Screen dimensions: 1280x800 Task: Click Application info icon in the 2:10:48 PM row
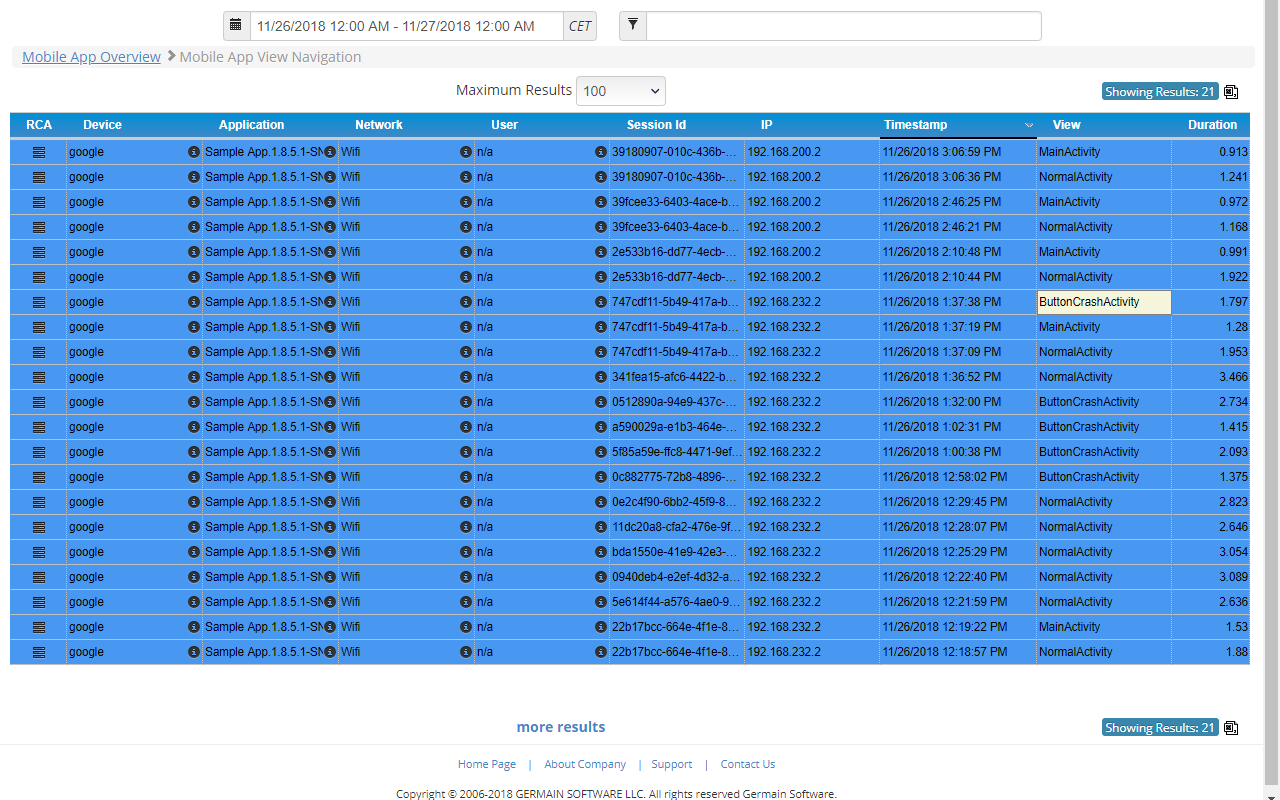point(330,252)
